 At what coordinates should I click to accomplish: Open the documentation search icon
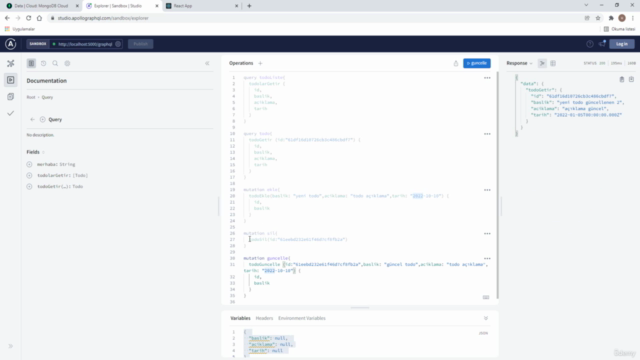click(55, 63)
